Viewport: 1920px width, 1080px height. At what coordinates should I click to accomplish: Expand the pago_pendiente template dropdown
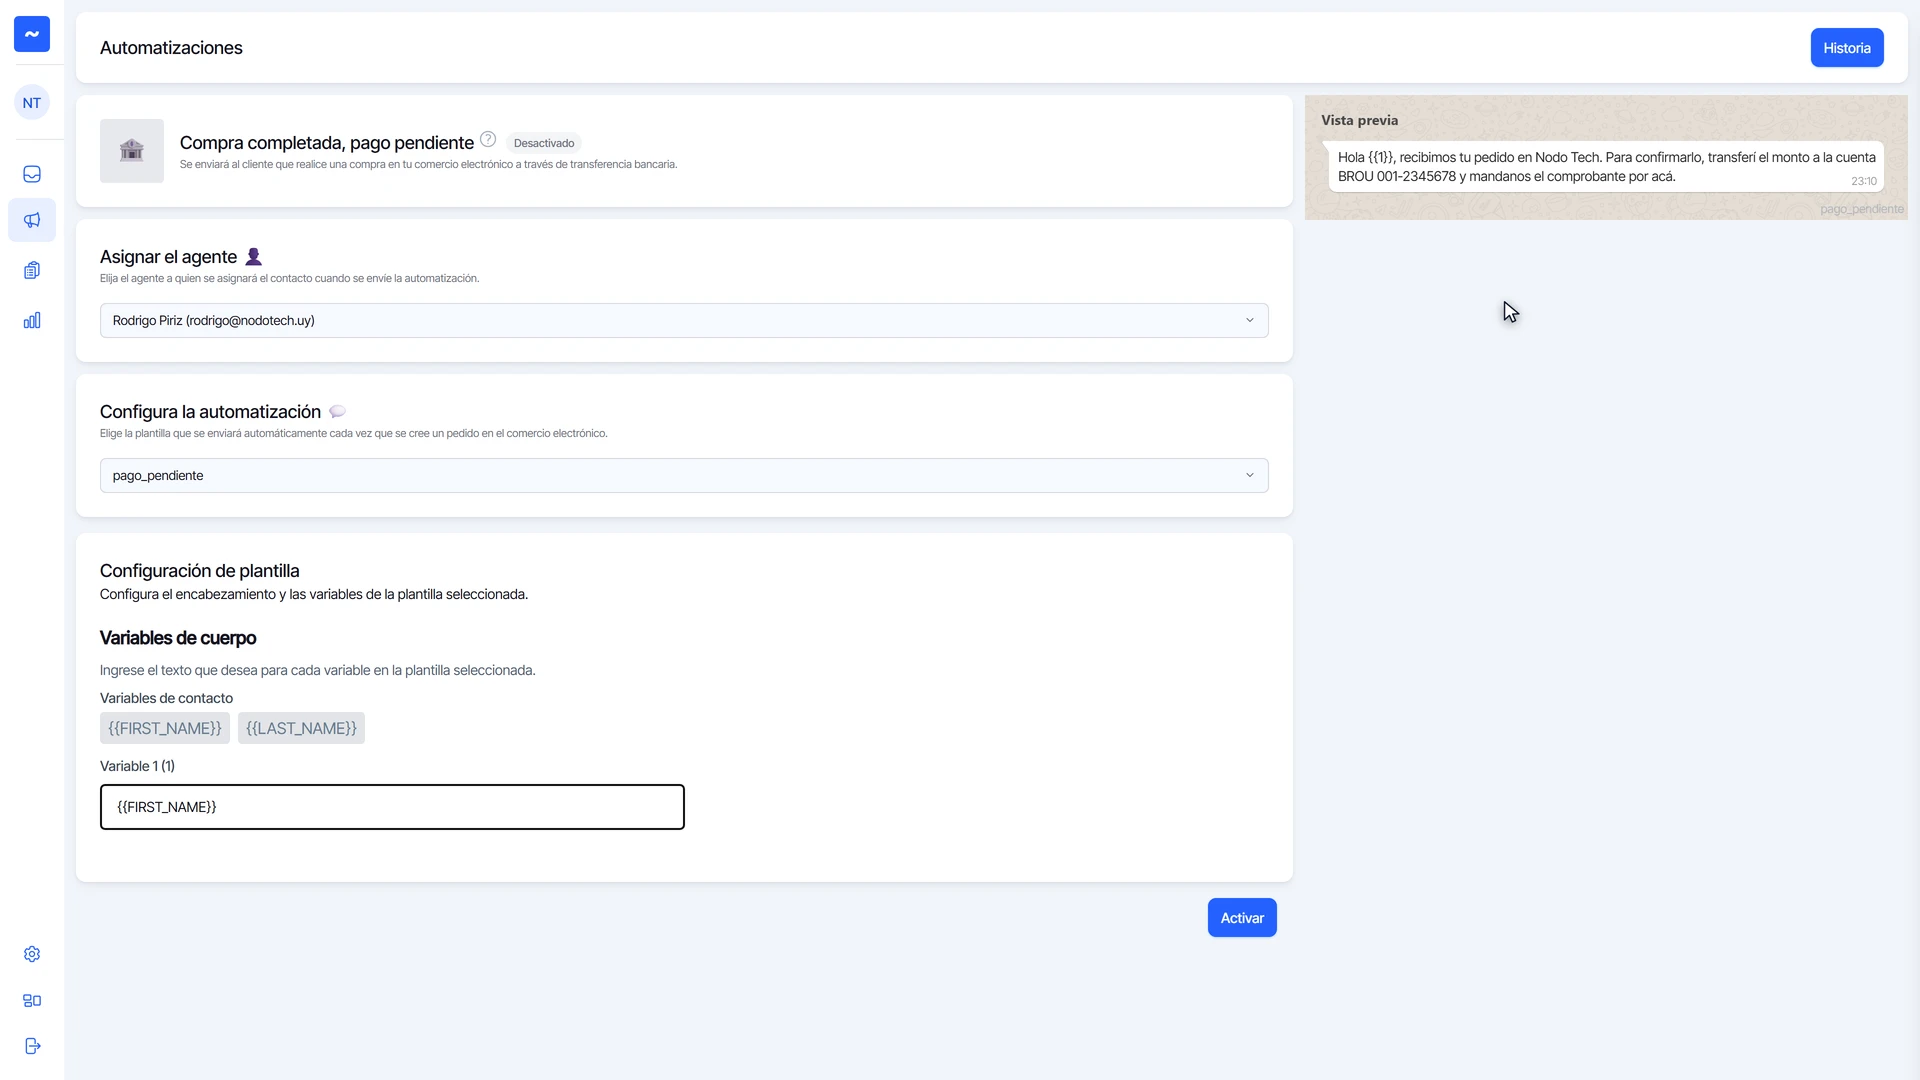684,476
